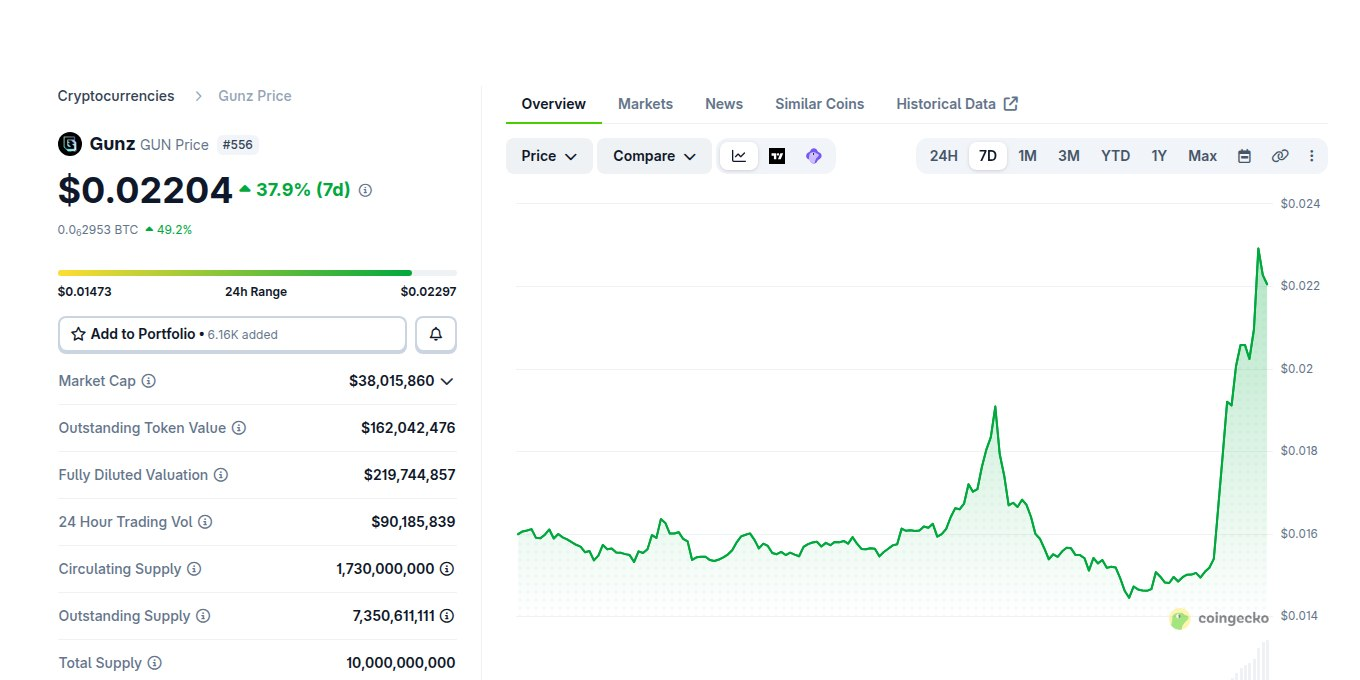The width and height of the screenshot is (1360, 680).
Task: Select the 1M chart range
Action: coord(1027,156)
